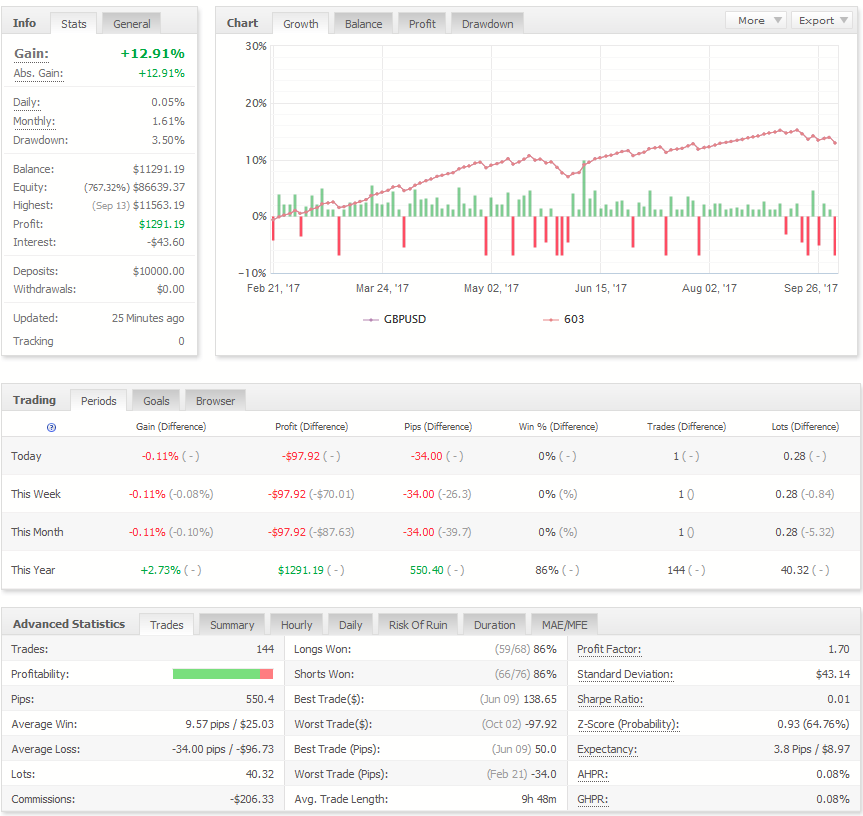
Task: Toggle GBPUSD series in chart legend
Action: point(395,320)
